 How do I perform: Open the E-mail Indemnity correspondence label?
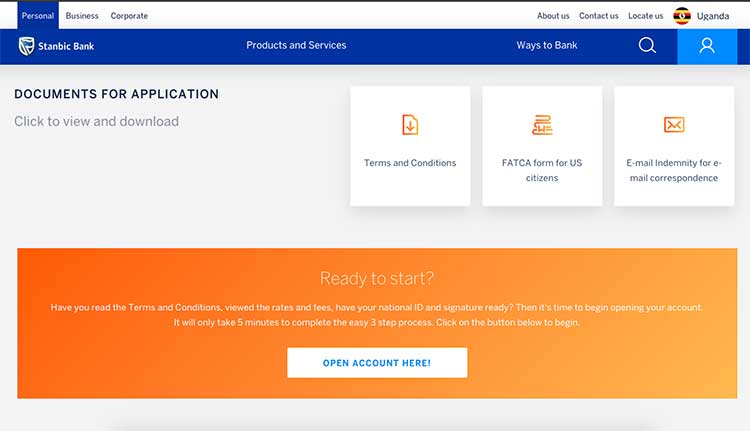click(x=674, y=170)
